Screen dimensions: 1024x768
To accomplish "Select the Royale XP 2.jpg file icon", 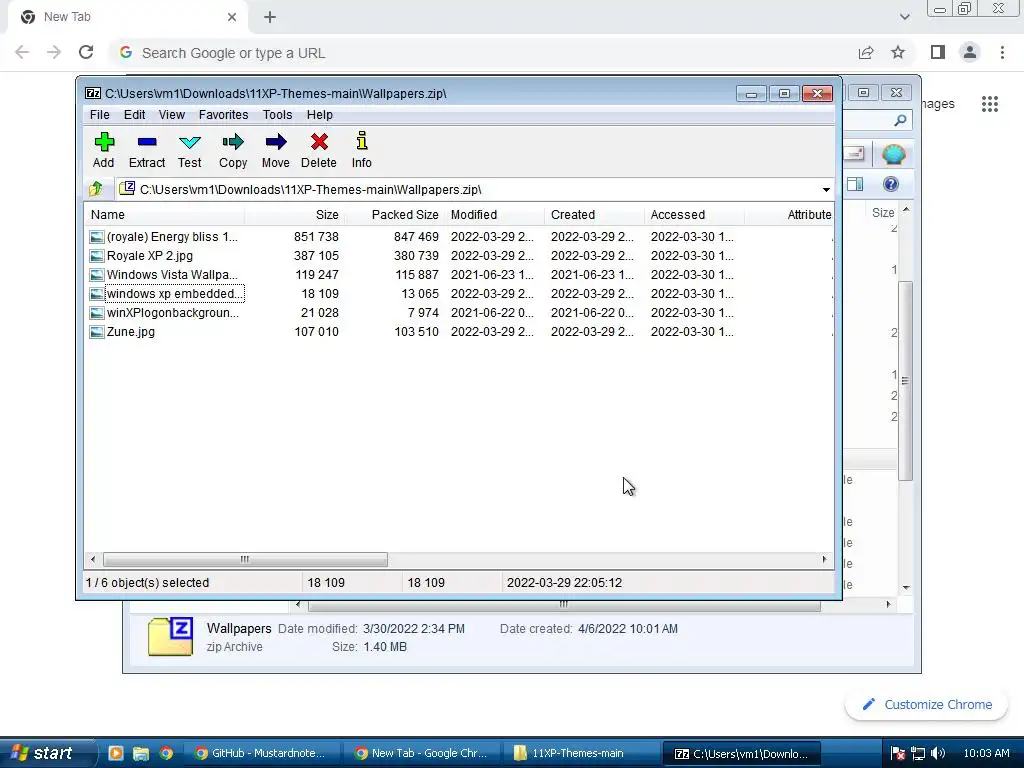I will point(97,256).
